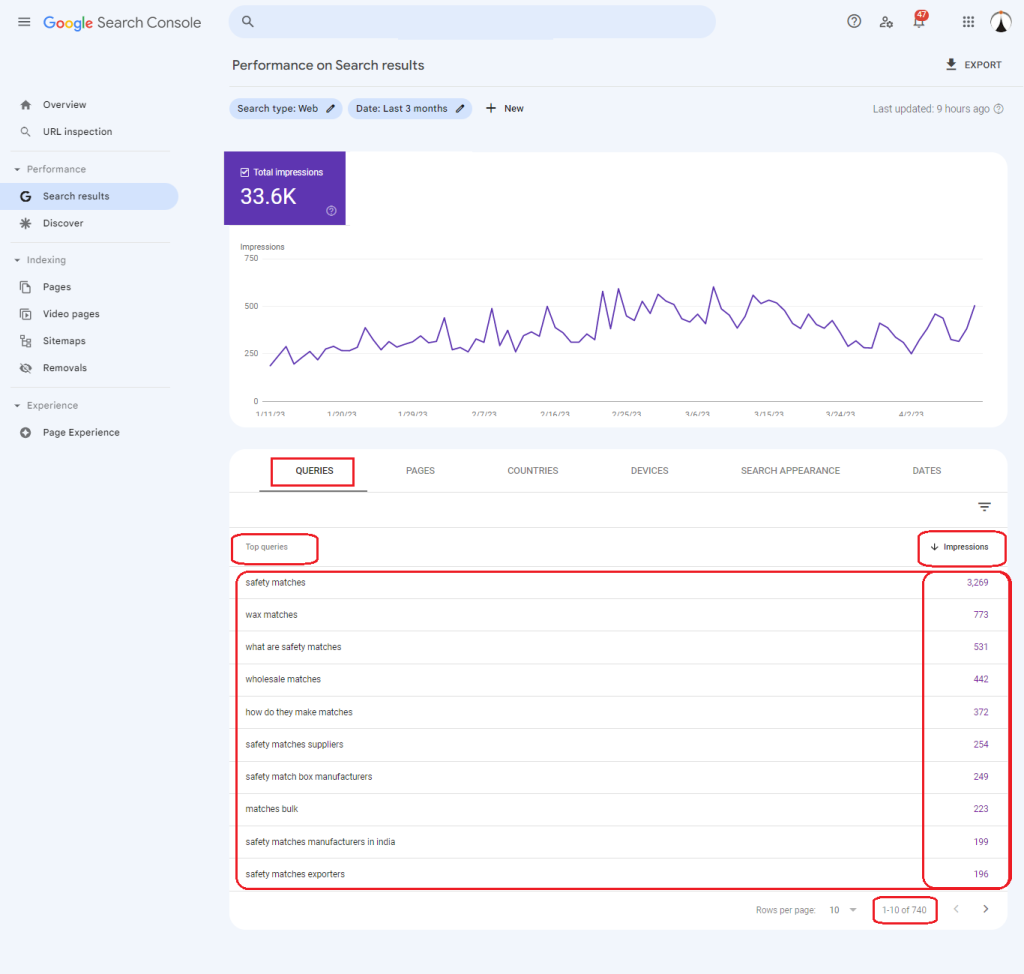Click the Video pages icon
This screenshot has height=974, width=1024.
point(25,314)
